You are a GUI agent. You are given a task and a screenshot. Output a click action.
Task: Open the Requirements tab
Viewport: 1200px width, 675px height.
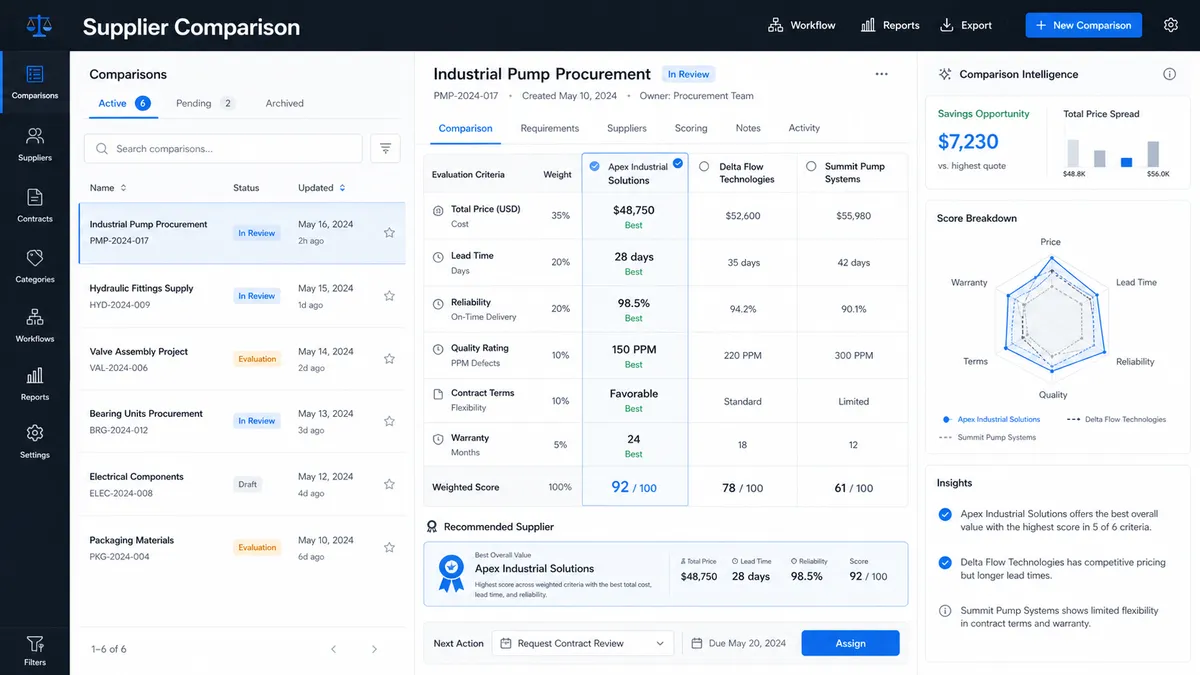tap(550, 128)
